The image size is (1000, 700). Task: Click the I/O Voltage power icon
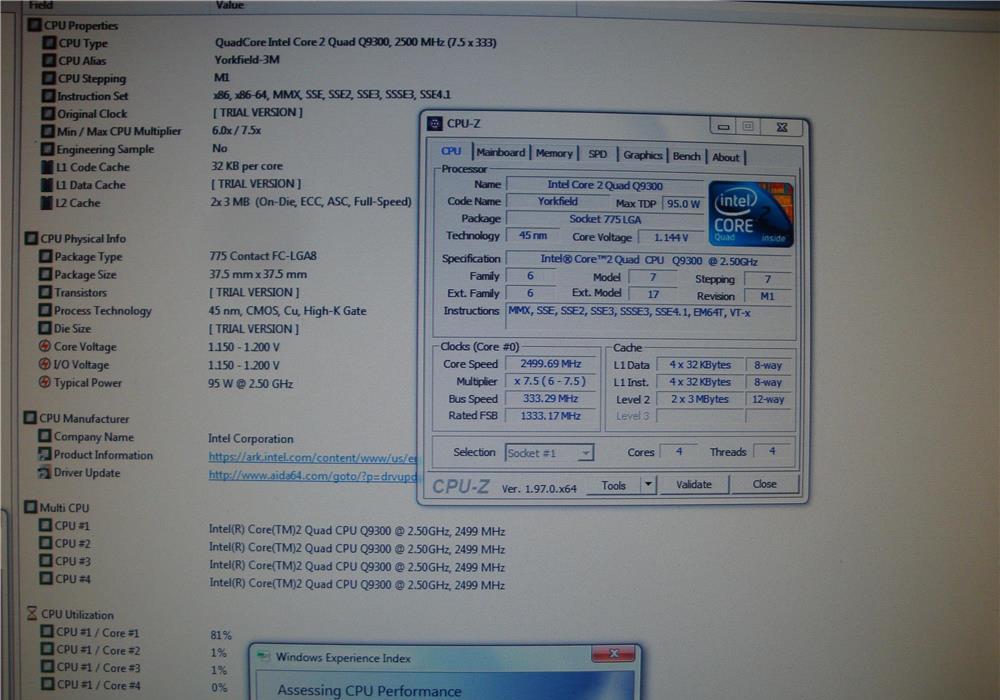point(45,364)
